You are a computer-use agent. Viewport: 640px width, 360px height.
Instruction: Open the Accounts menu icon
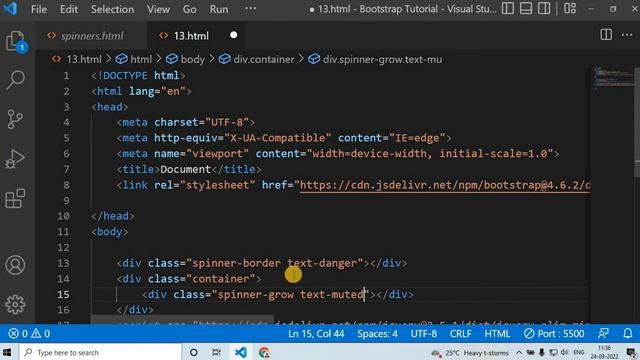coord(16,265)
